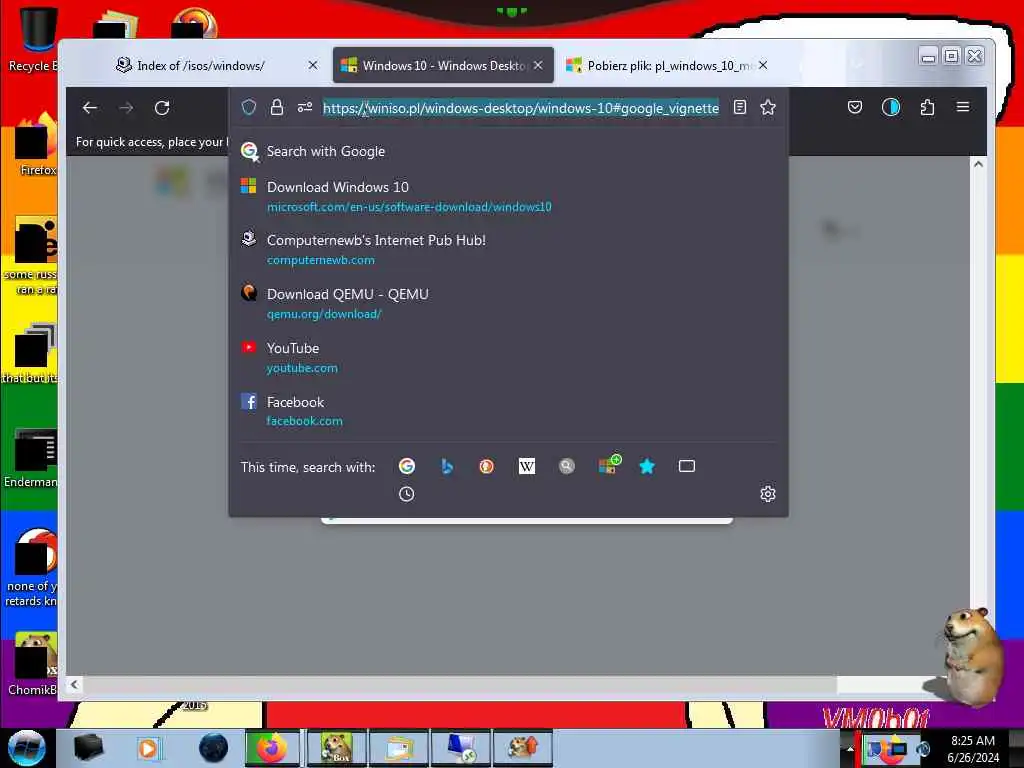Open the Firefox hamburger menu
This screenshot has height=768, width=1024.
tap(963, 107)
